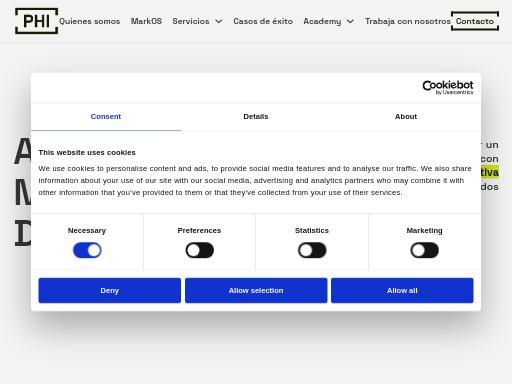The image size is (512, 384).
Task: Click the Preferences category label
Action: 199,231
